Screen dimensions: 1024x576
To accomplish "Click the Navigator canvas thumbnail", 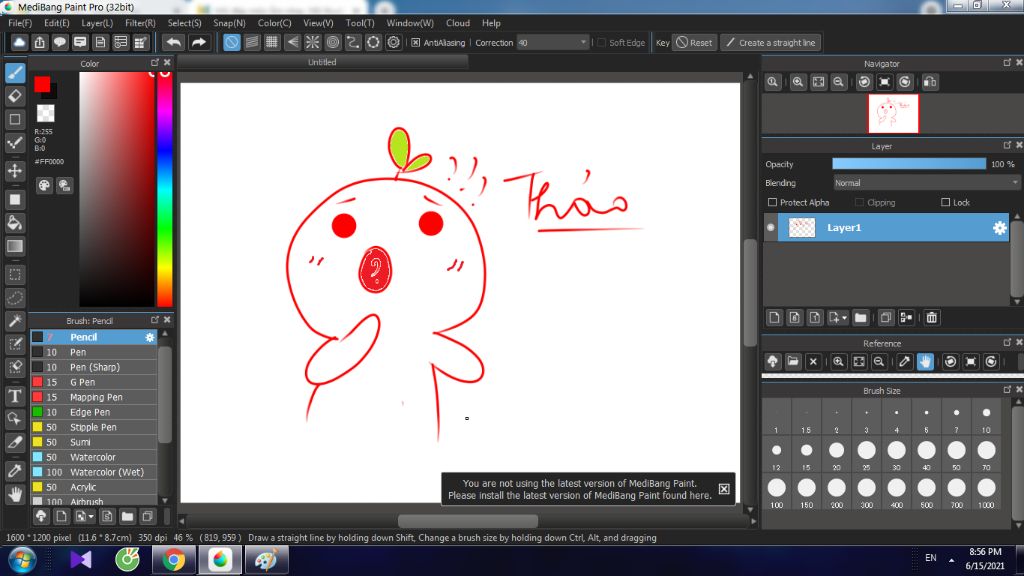I will pyautogui.click(x=893, y=114).
